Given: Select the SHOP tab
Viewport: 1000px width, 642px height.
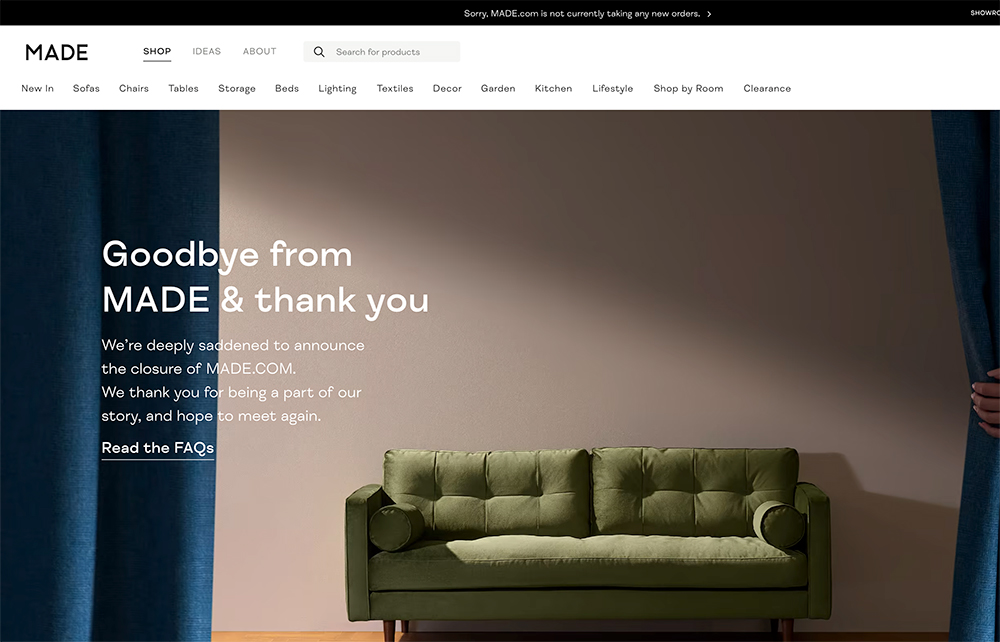Looking at the screenshot, I should (157, 51).
